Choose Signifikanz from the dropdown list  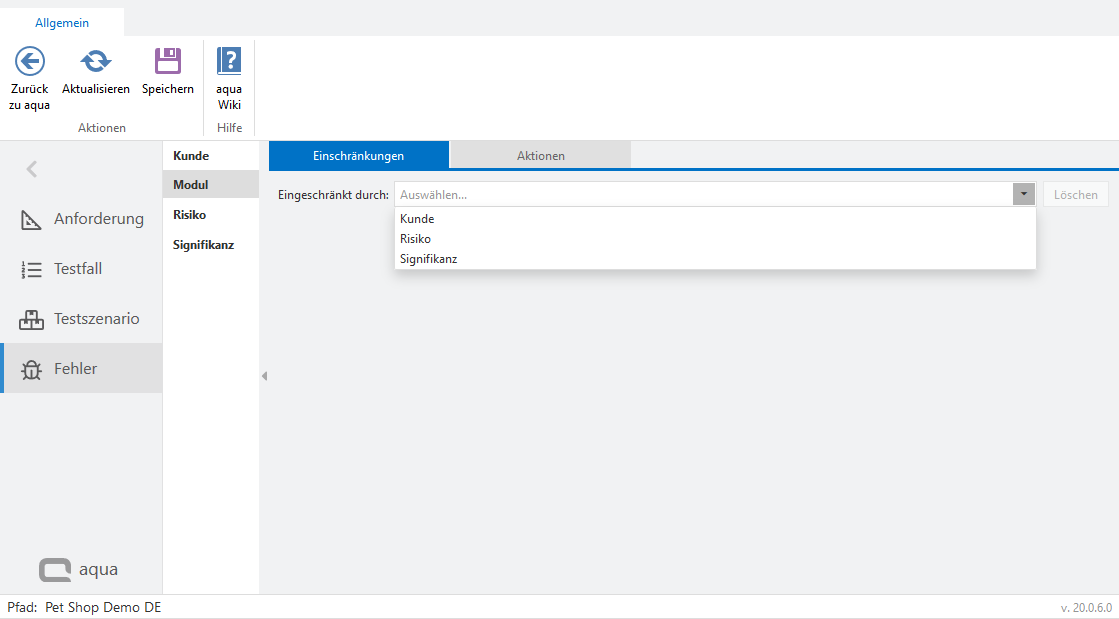(x=428, y=259)
